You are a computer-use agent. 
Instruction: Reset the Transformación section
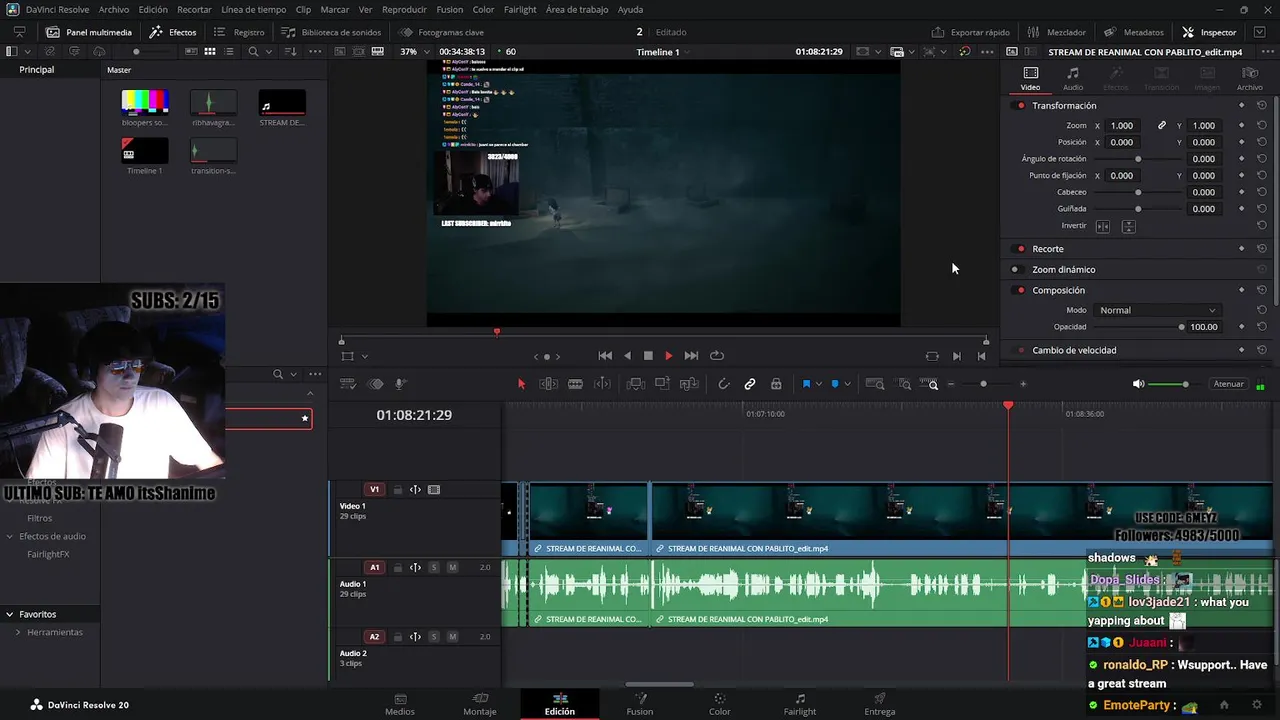pos(1262,106)
